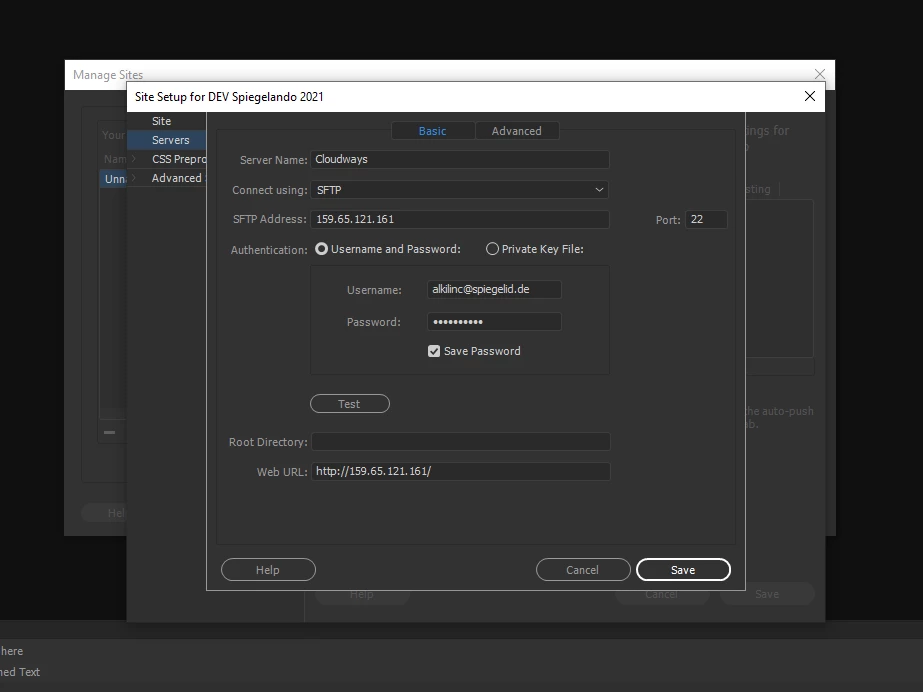Click the Username field
The image size is (923, 692).
click(x=494, y=290)
